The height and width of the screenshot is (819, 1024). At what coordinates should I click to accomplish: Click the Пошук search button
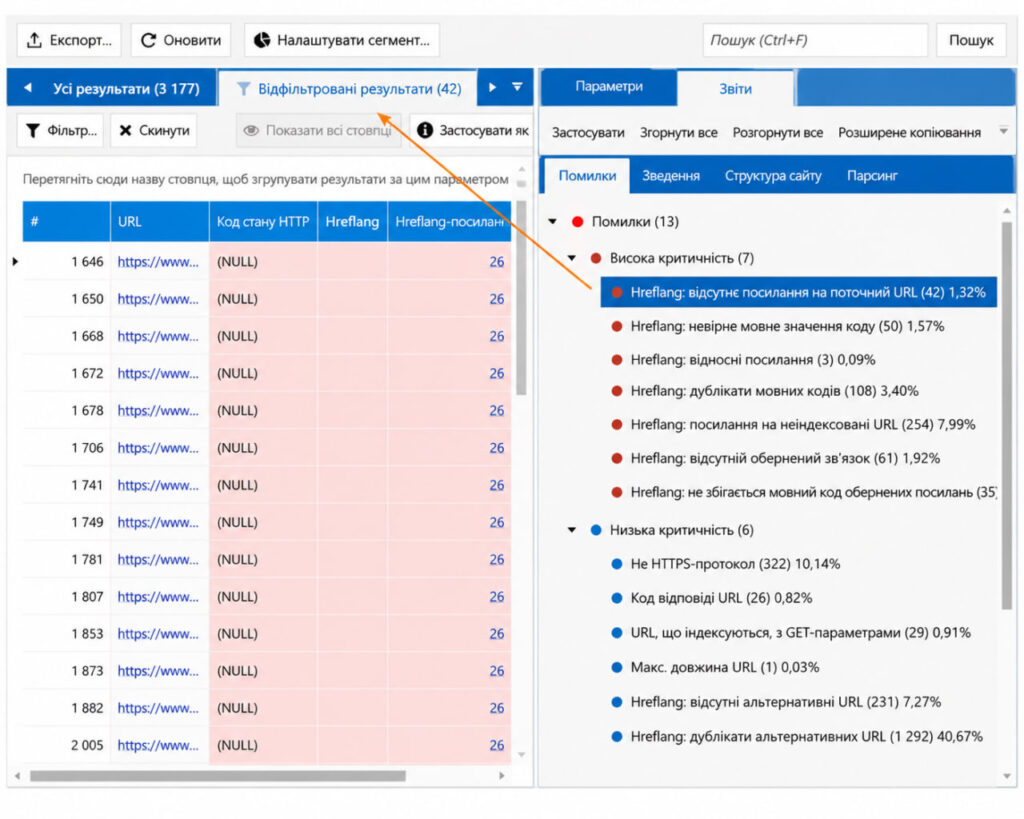970,40
